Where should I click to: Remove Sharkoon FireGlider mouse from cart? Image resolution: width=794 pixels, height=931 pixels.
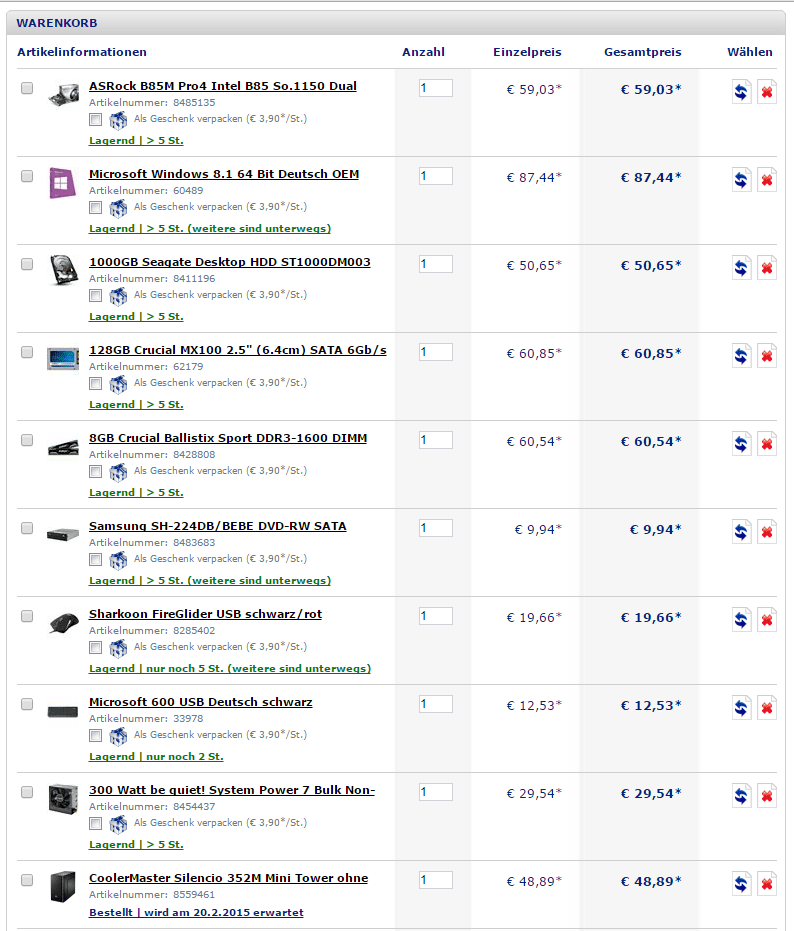pos(767,620)
